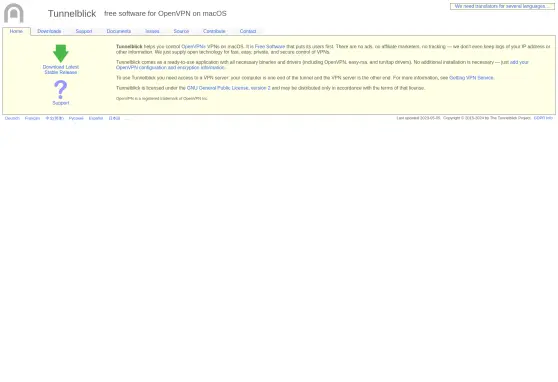
Task: Open the OpenVPN link in first paragraph
Action: tap(193, 47)
